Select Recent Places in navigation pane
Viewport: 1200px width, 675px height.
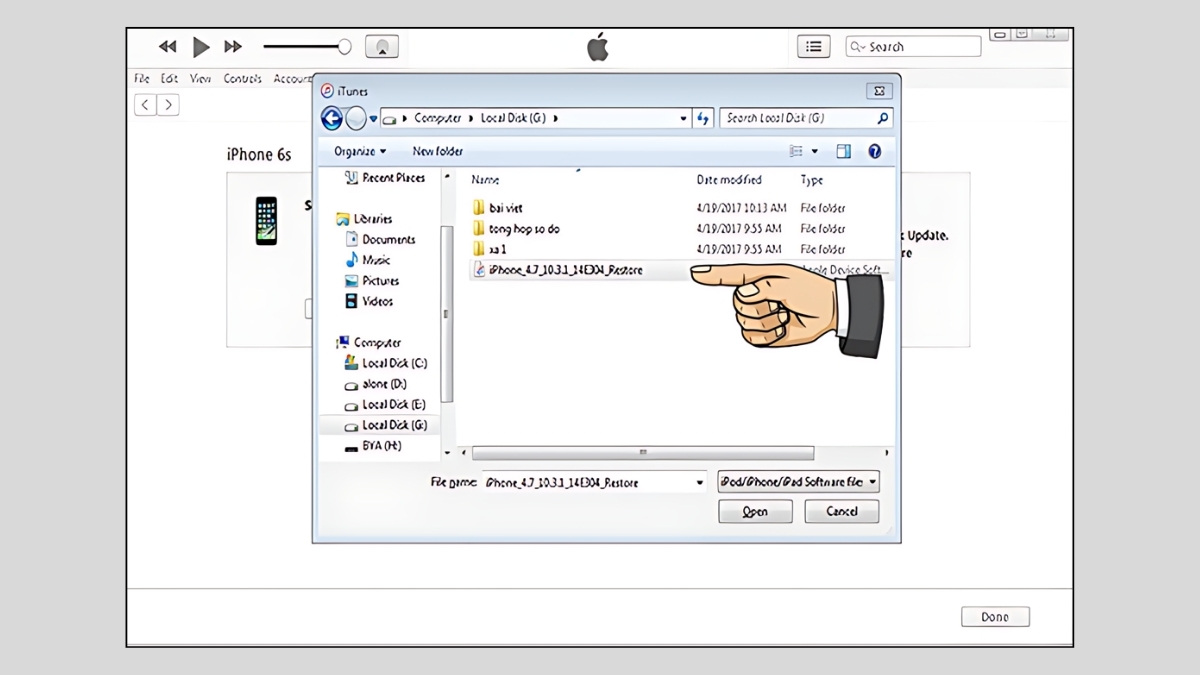coord(385,178)
